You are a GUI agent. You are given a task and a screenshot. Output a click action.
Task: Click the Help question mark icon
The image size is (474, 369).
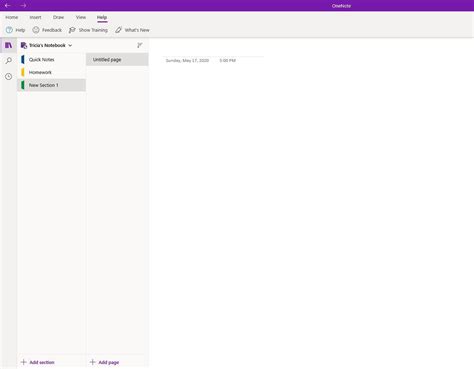9,30
